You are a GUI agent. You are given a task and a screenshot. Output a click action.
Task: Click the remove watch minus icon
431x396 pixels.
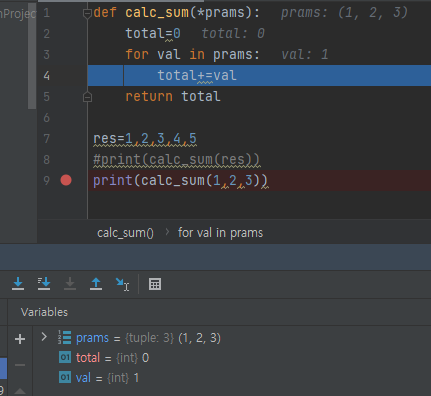coord(20,365)
